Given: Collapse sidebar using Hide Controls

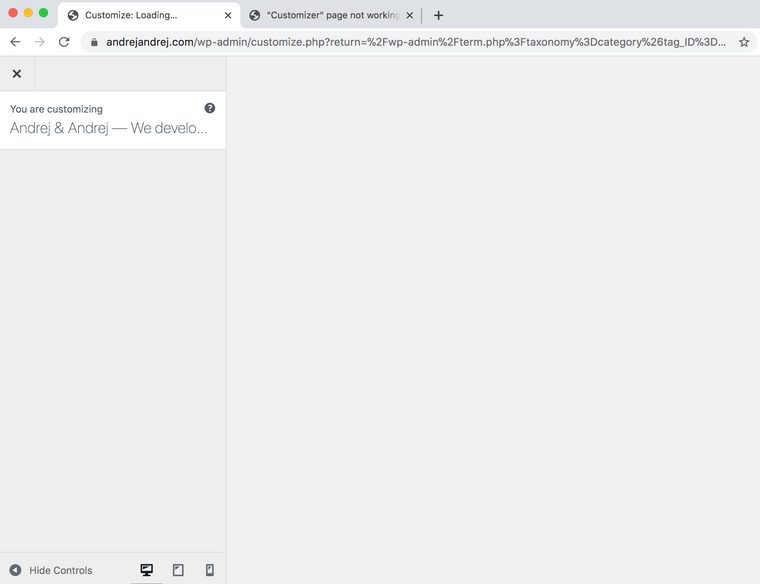Looking at the screenshot, I should pos(52,570).
